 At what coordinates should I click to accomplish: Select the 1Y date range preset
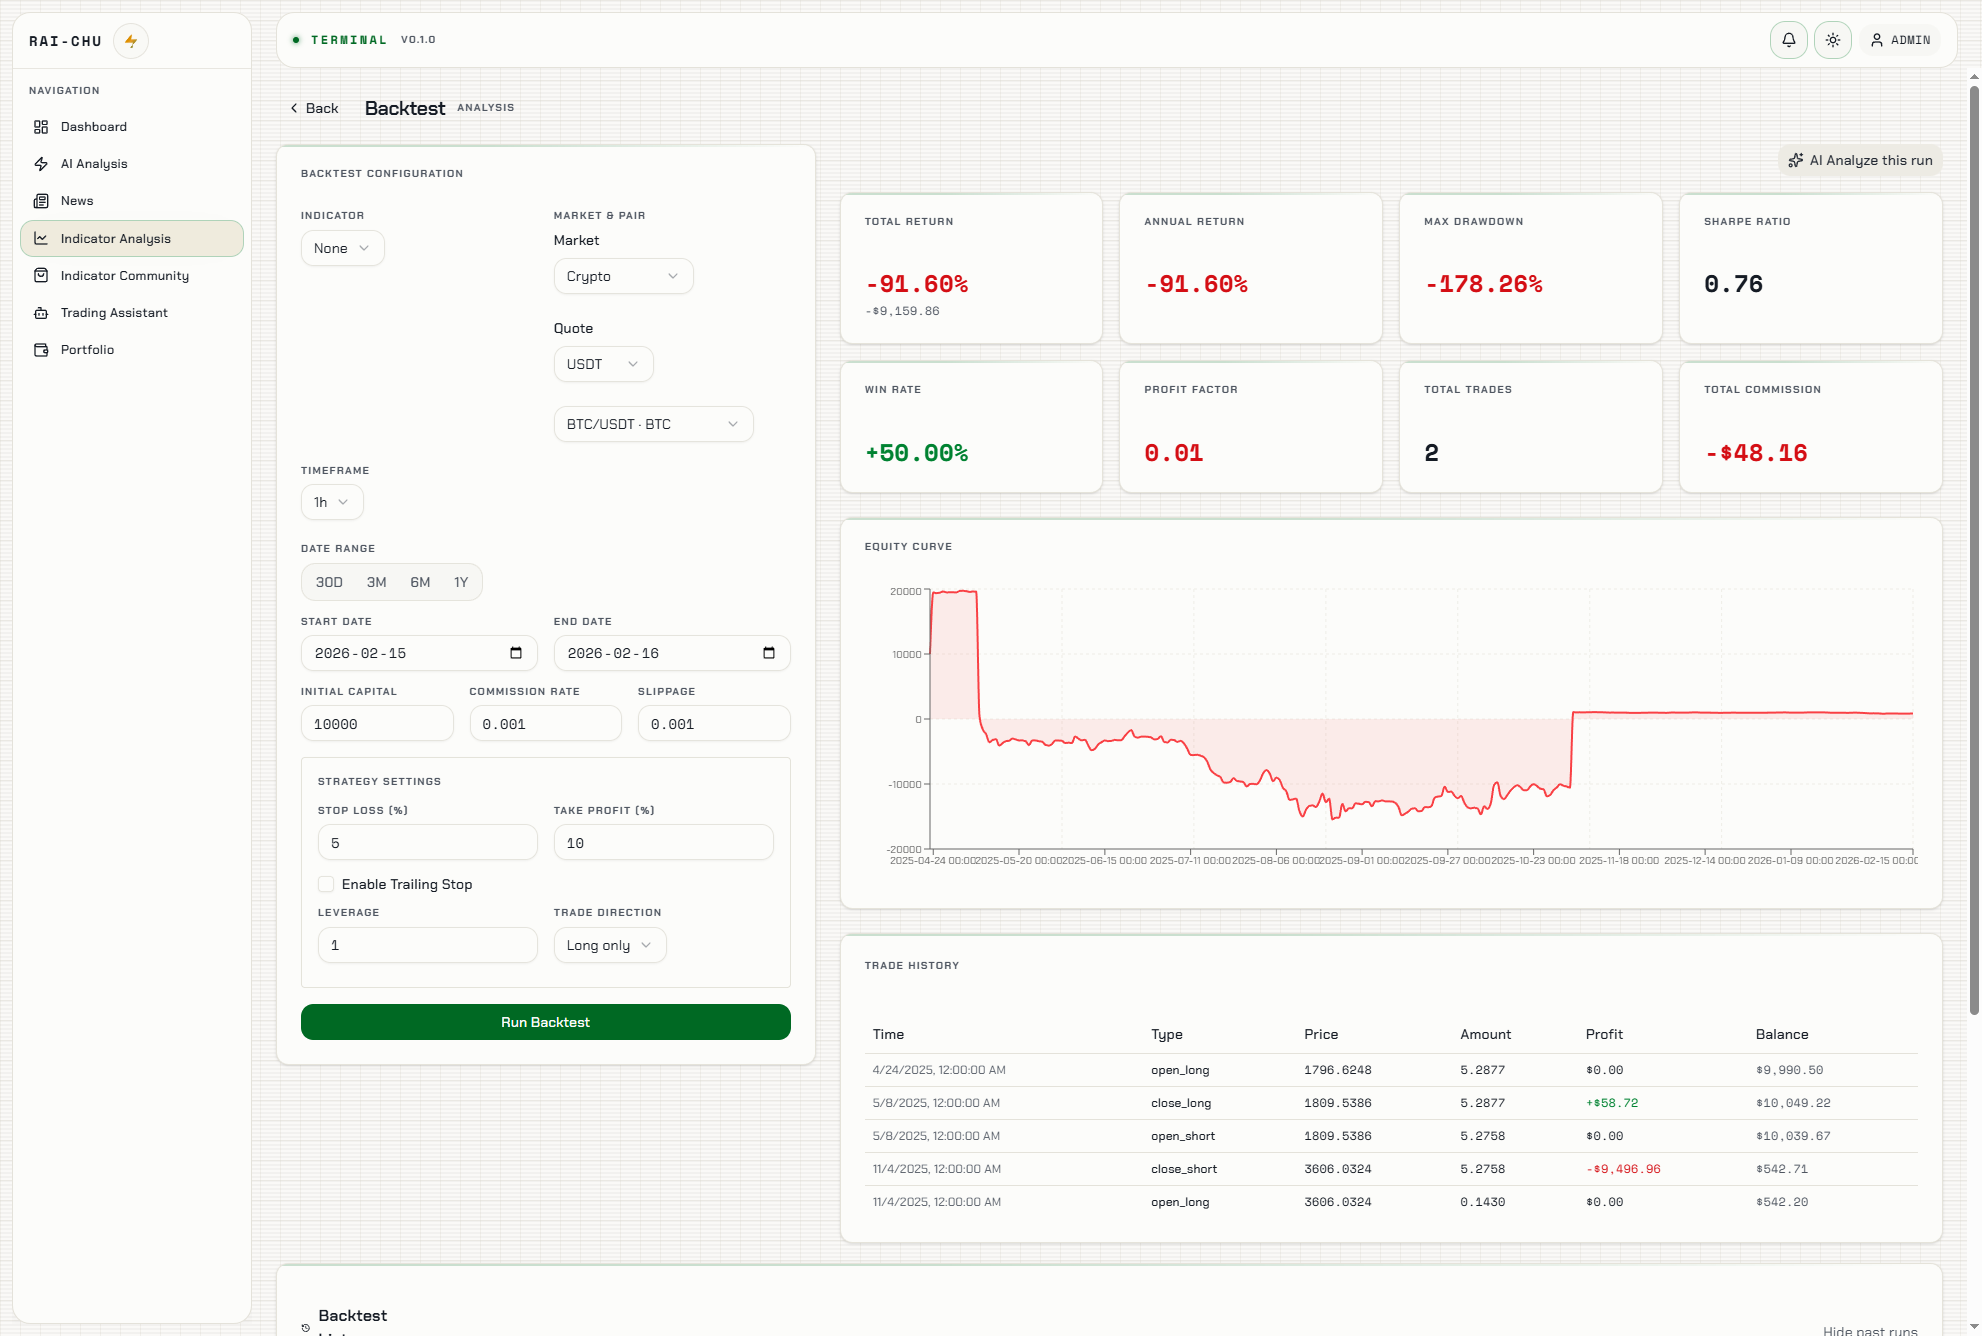click(x=461, y=581)
